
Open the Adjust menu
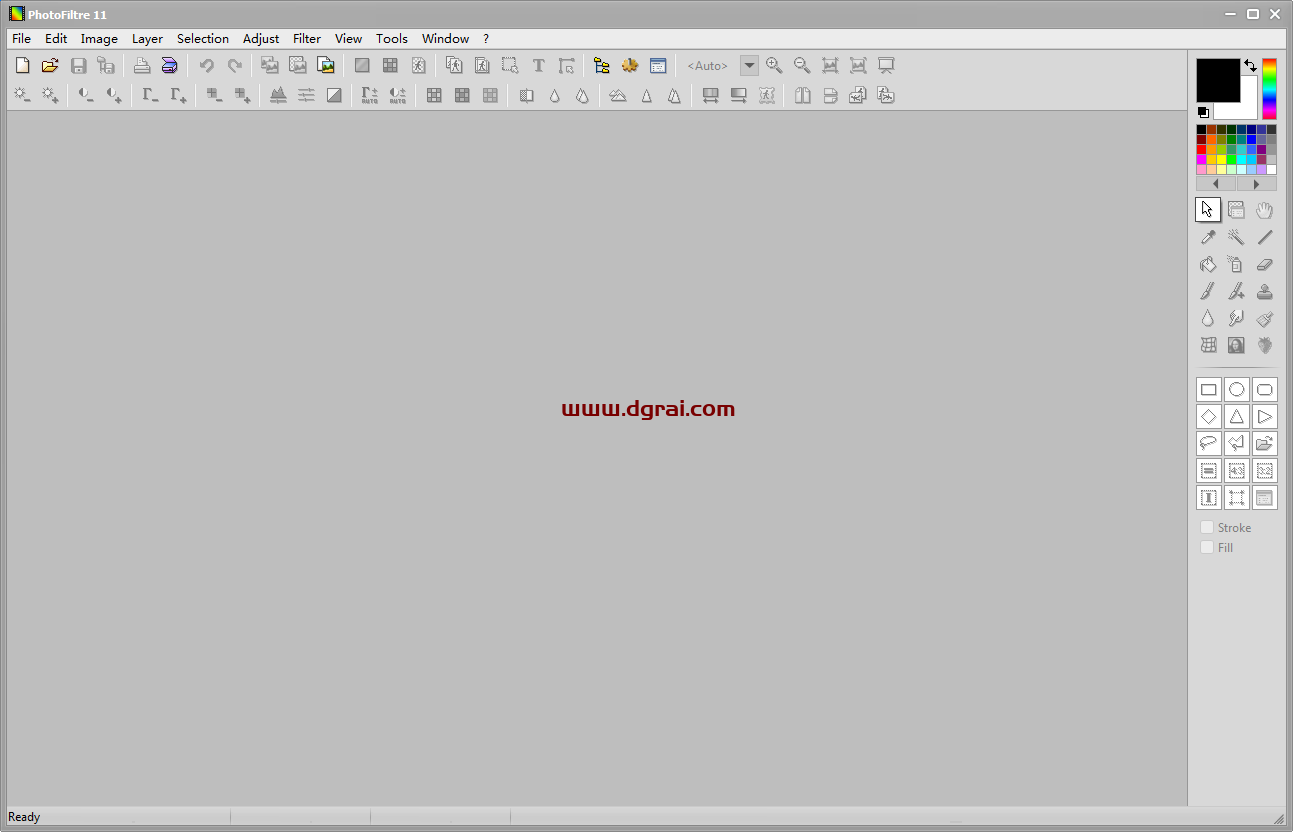(x=261, y=39)
